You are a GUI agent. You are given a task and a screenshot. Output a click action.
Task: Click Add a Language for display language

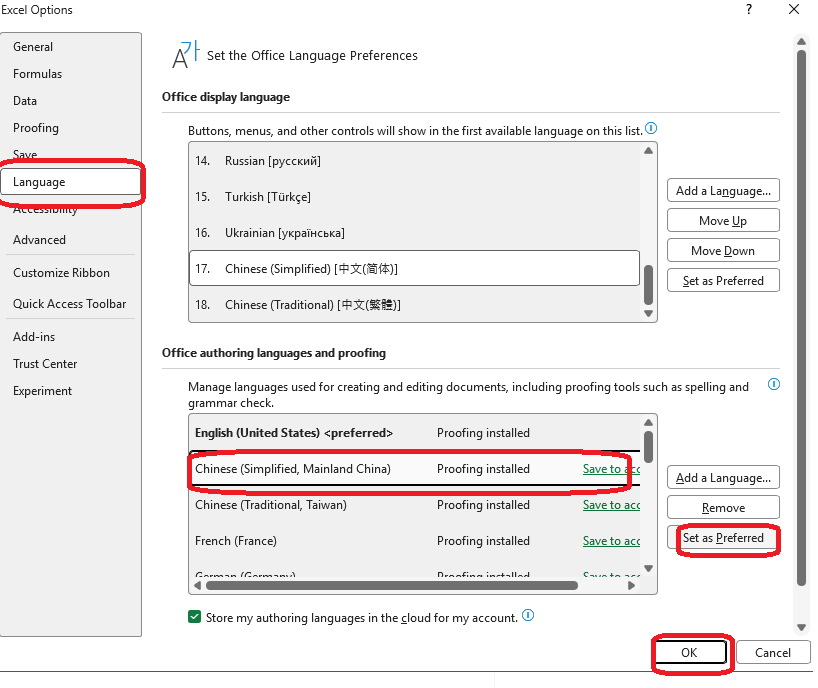[x=723, y=190]
